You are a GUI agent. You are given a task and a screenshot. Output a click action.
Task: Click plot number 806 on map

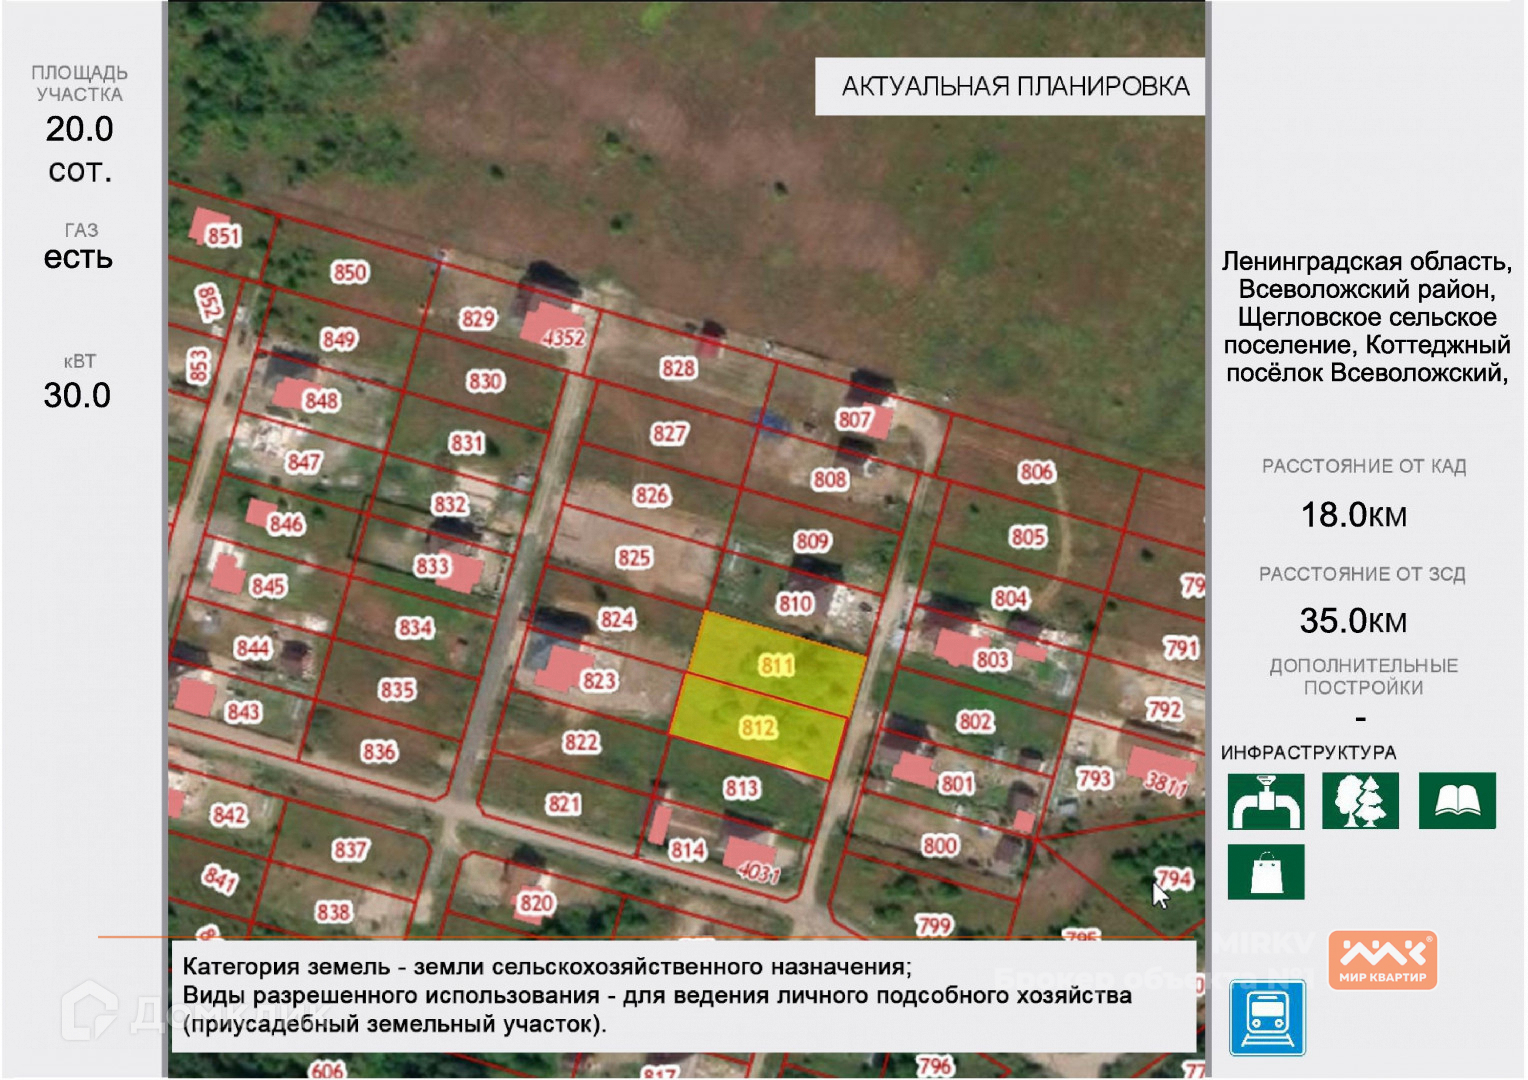tap(1037, 472)
